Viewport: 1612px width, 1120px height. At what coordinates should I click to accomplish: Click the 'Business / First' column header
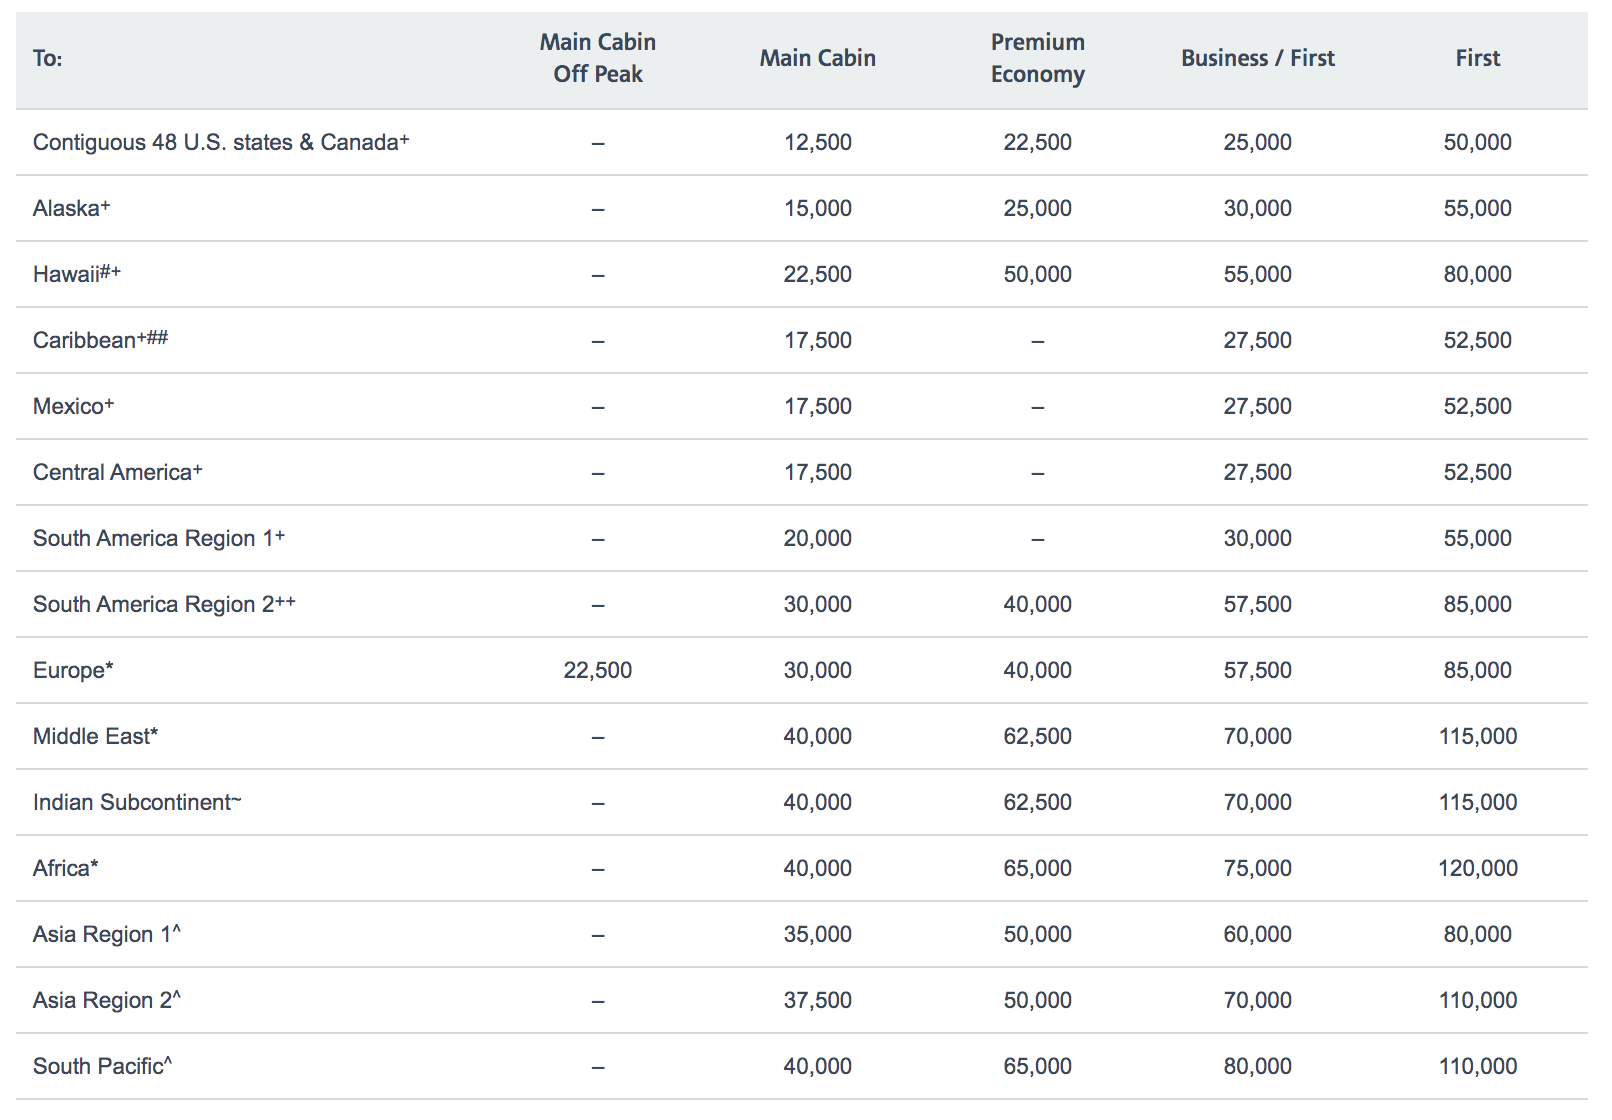(x=1257, y=58)
